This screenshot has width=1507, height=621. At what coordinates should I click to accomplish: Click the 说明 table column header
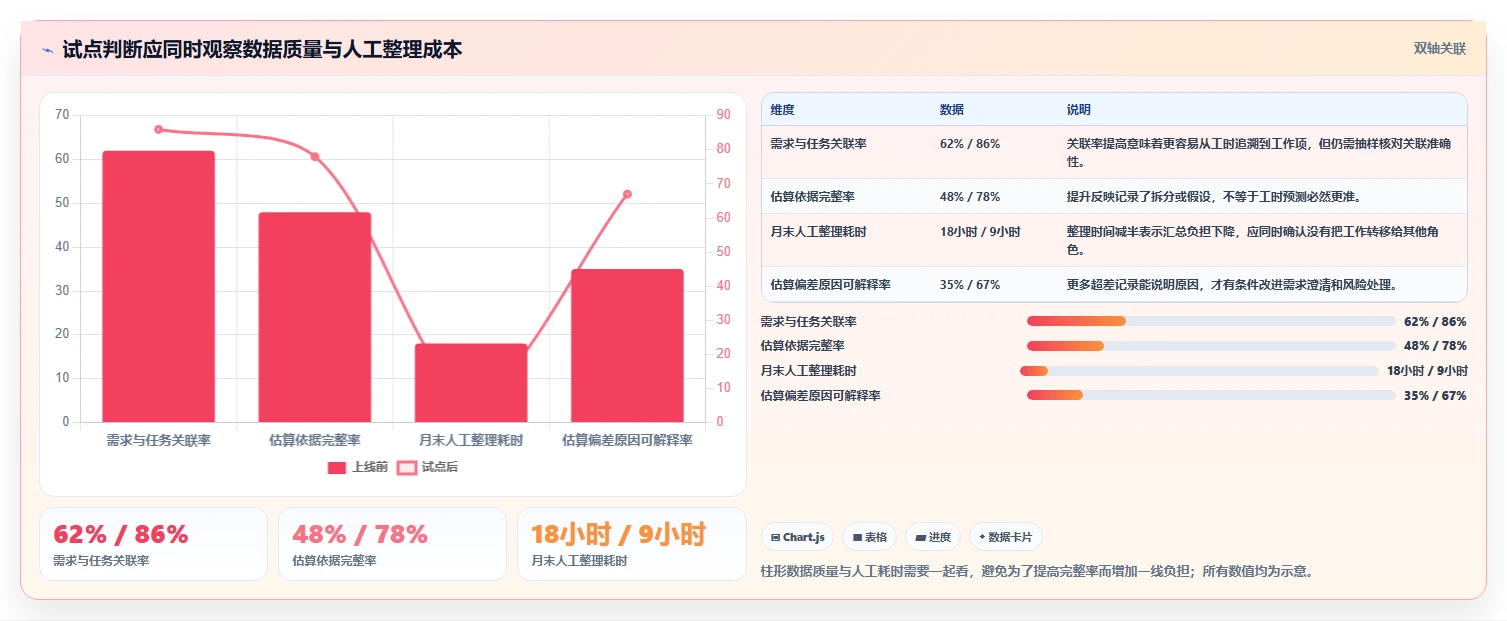click(1079, 109)
